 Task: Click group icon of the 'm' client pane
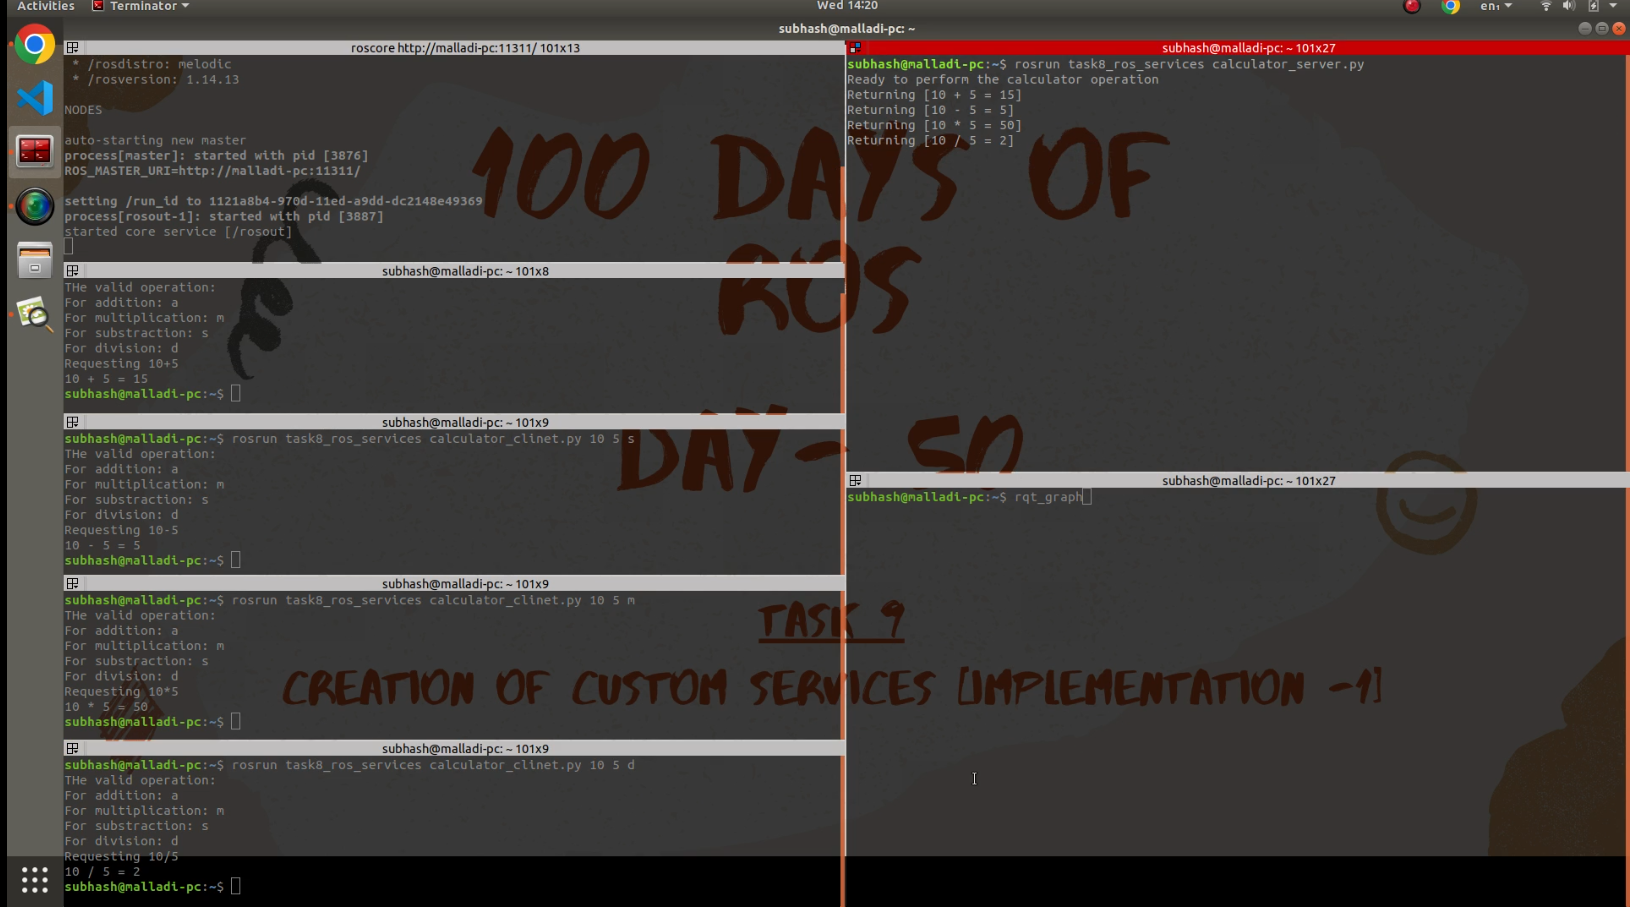coord(72,583)
